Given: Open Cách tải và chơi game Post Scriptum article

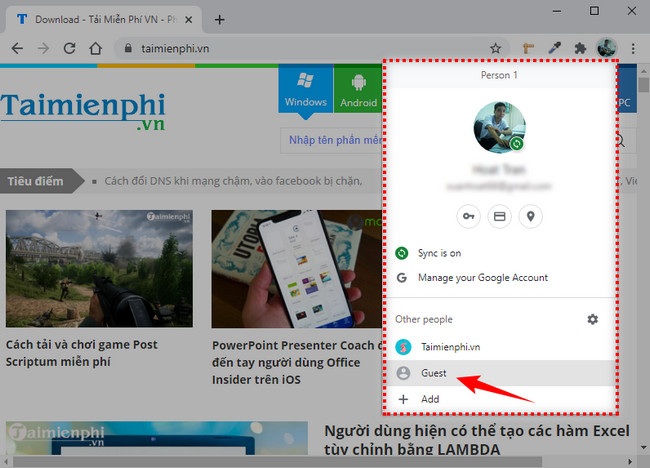Looking at the screenshot, I should [x=82, y=353].
